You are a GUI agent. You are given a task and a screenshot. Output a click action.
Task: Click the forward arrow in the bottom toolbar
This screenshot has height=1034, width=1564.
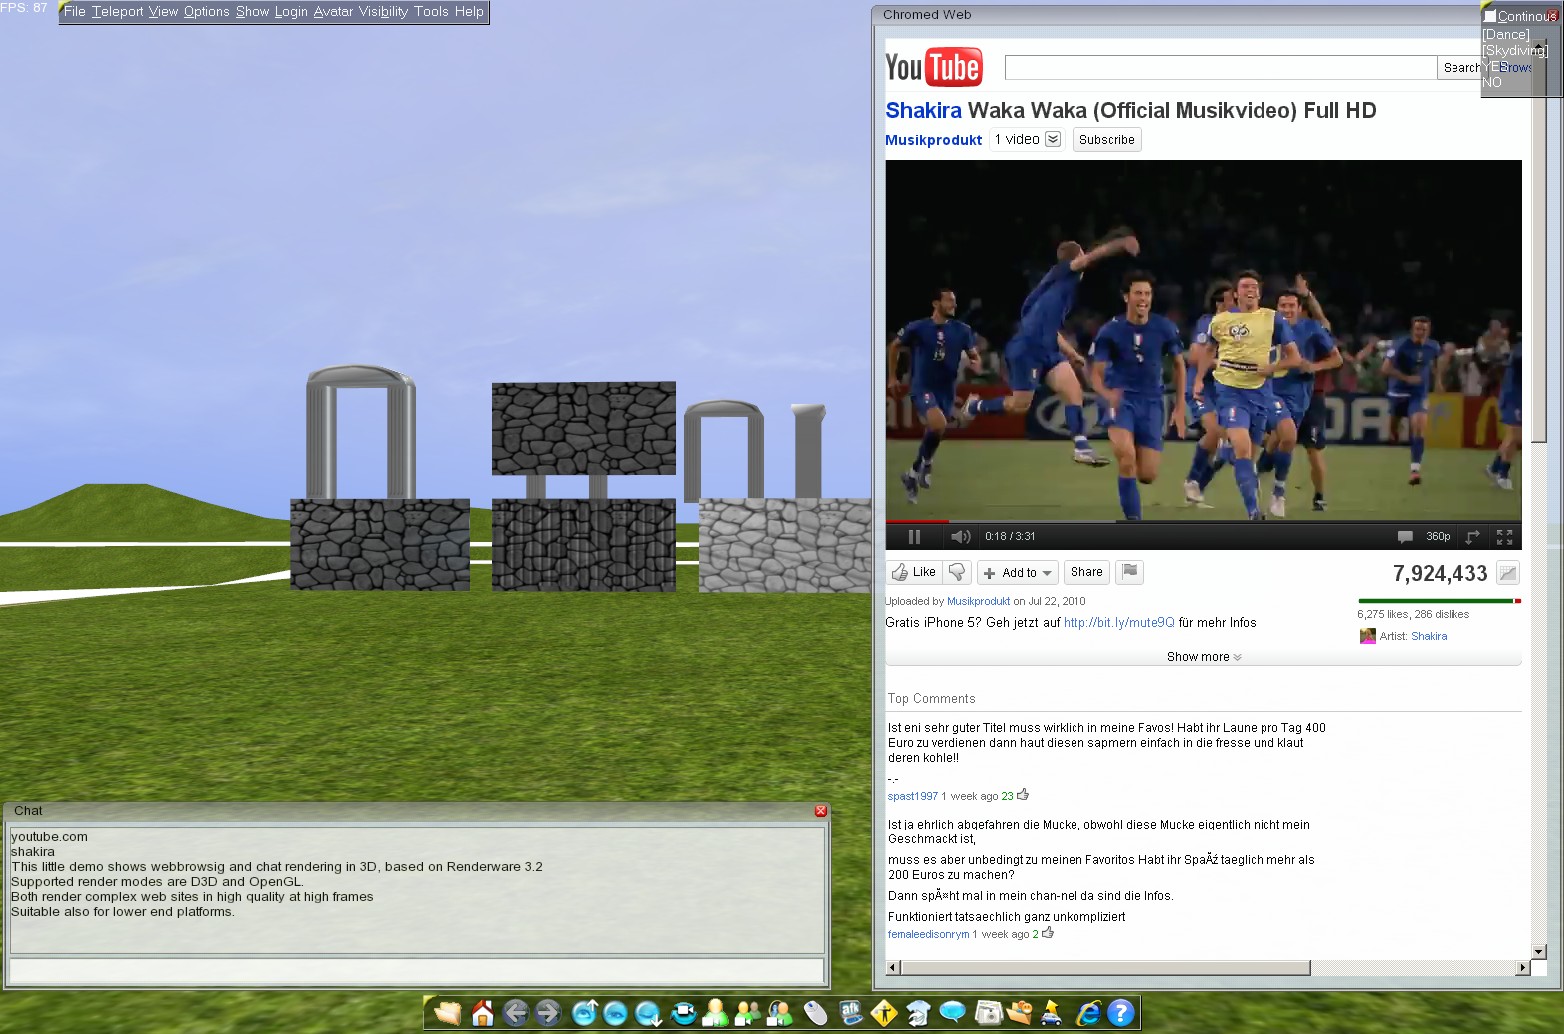pyautogui.click(x=548, y=1013)
